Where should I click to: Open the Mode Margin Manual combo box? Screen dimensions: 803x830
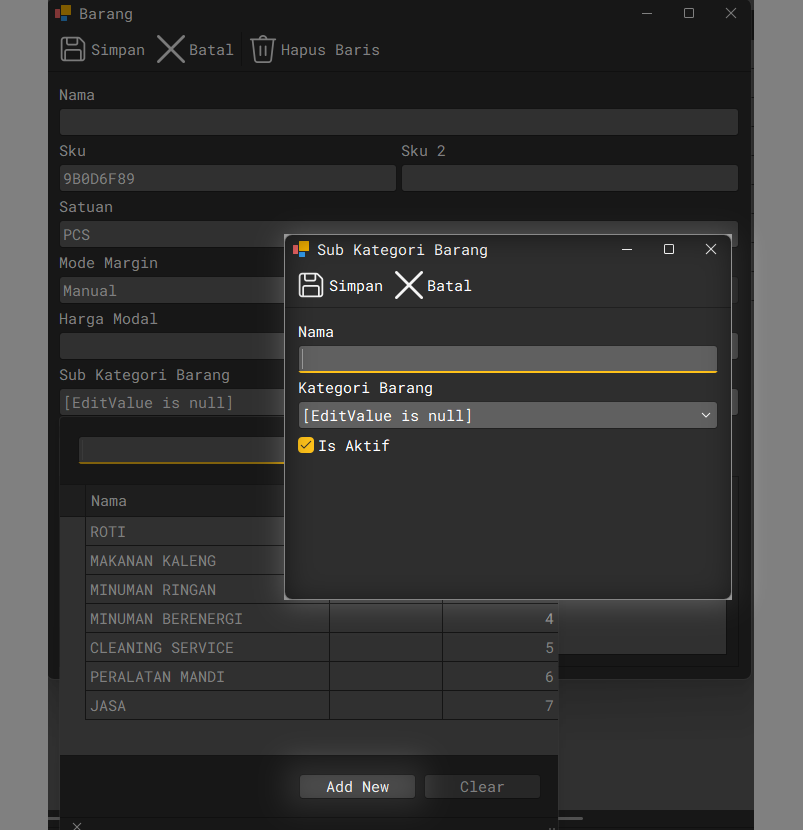point(170,291)
